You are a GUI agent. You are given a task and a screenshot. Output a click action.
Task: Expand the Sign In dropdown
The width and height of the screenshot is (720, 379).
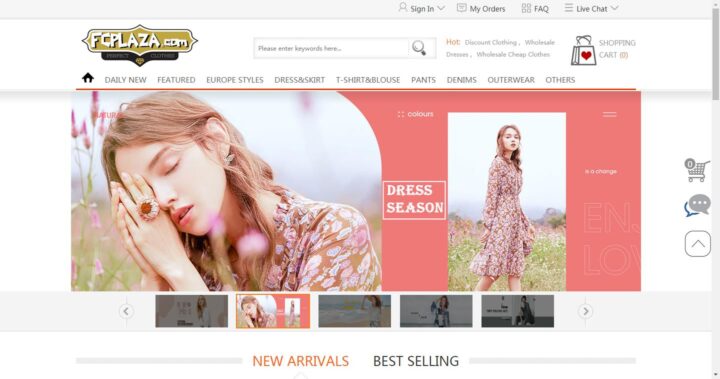pos(422,8)
